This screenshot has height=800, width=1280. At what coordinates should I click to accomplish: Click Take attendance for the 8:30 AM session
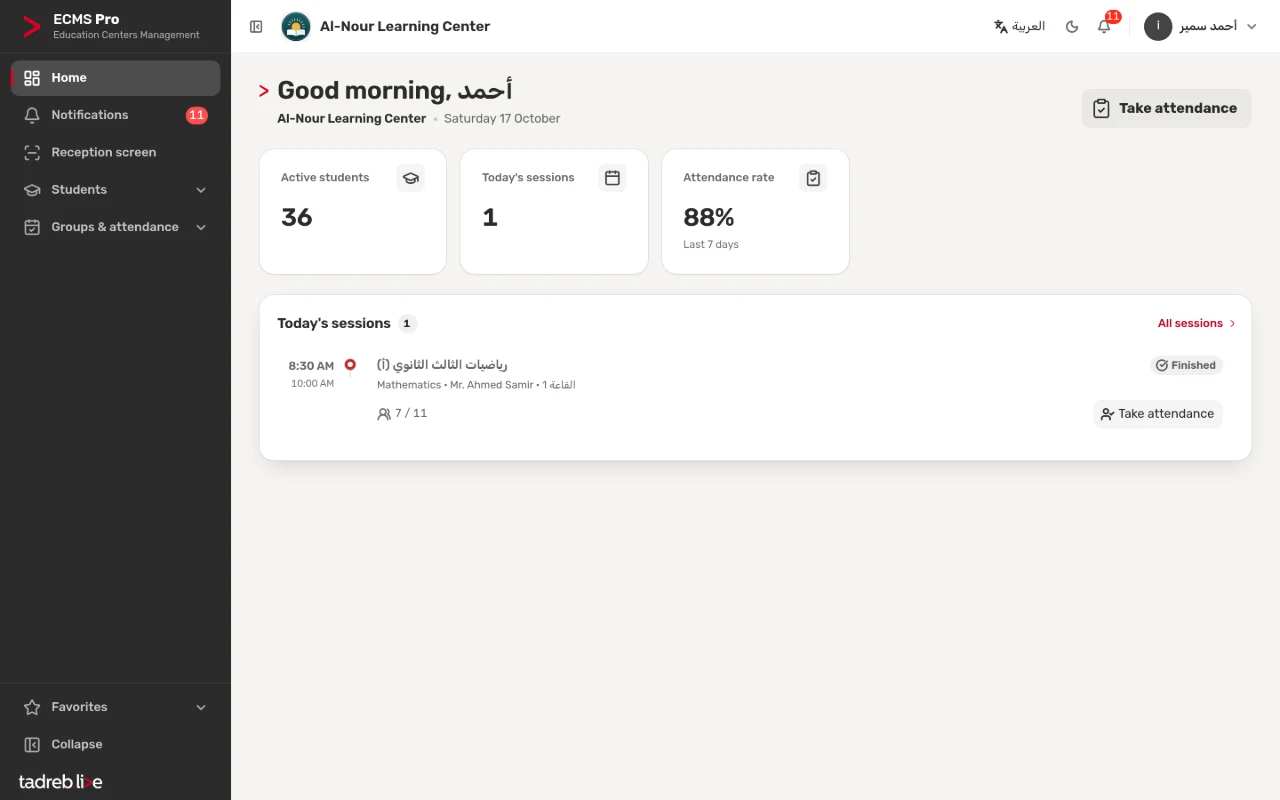(x=1157, y=414)
